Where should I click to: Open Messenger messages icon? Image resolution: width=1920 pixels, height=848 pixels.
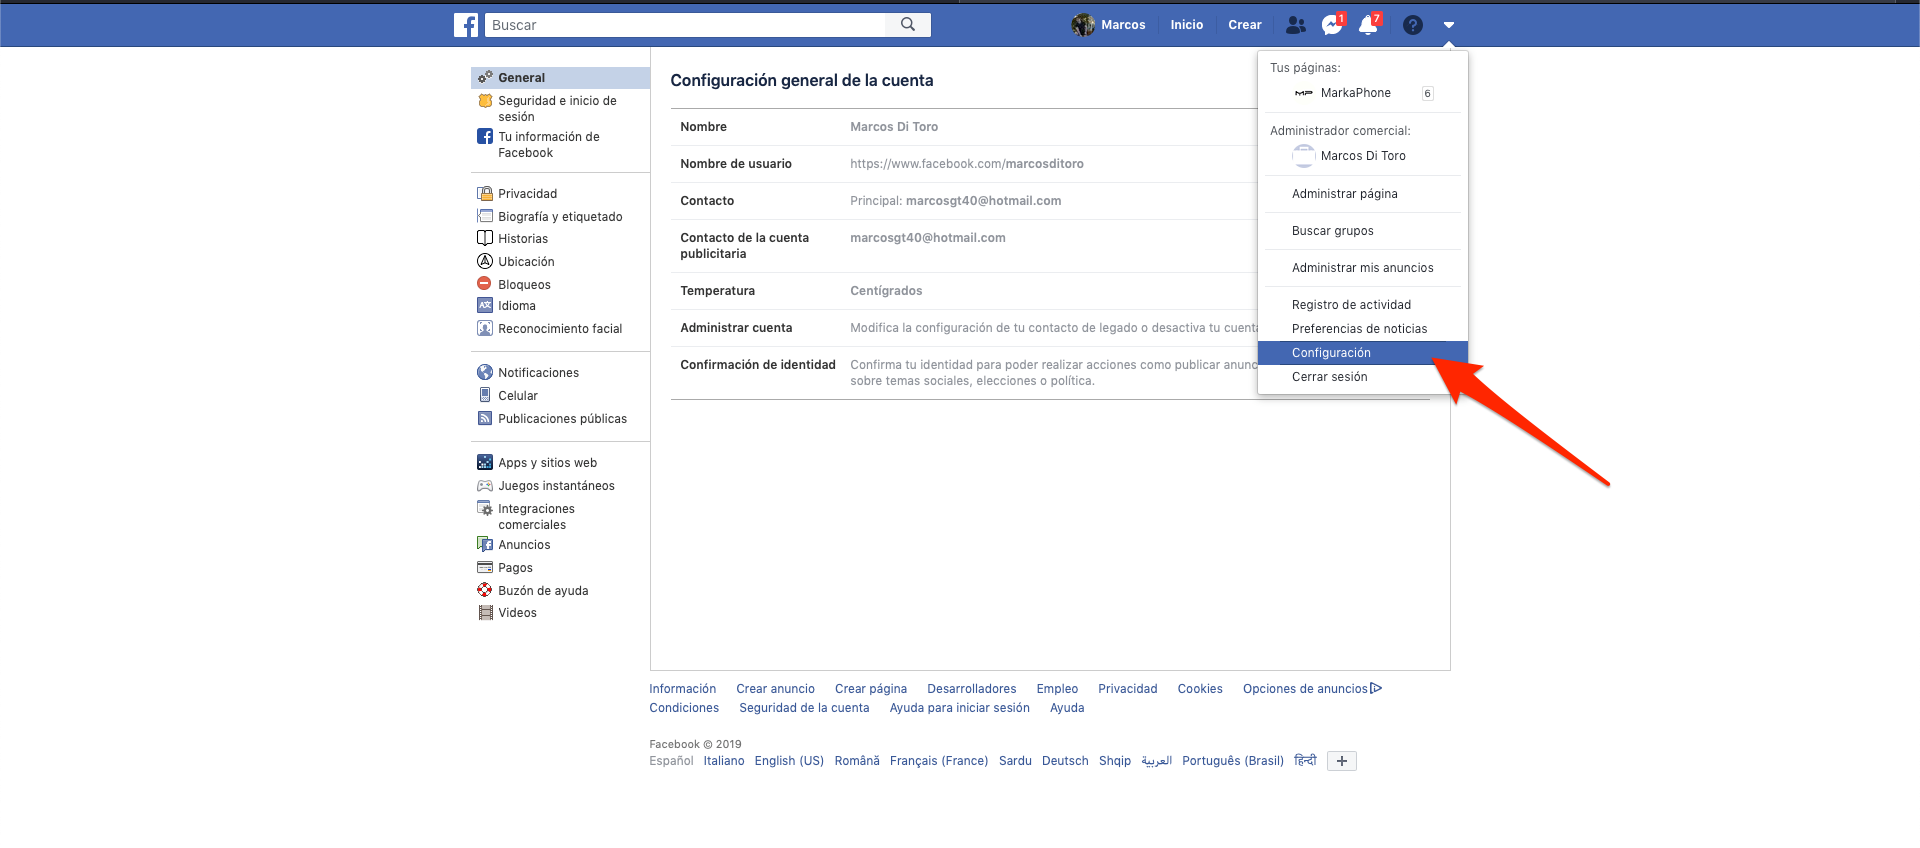pos(1331,25)
